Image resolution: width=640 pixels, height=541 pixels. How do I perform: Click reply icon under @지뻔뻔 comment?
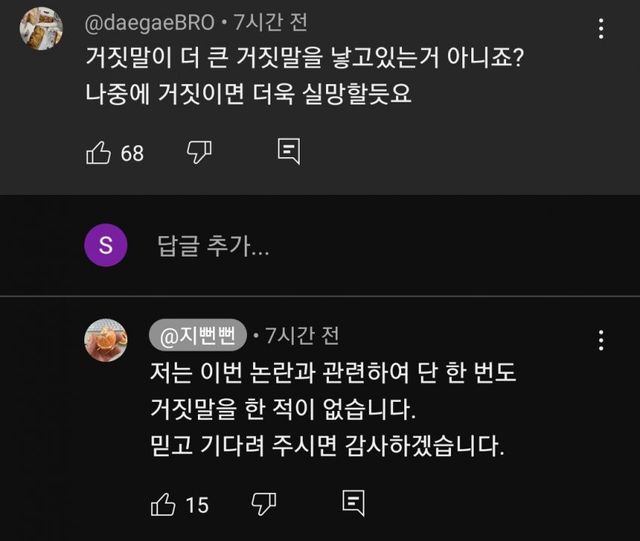[352, 504]
